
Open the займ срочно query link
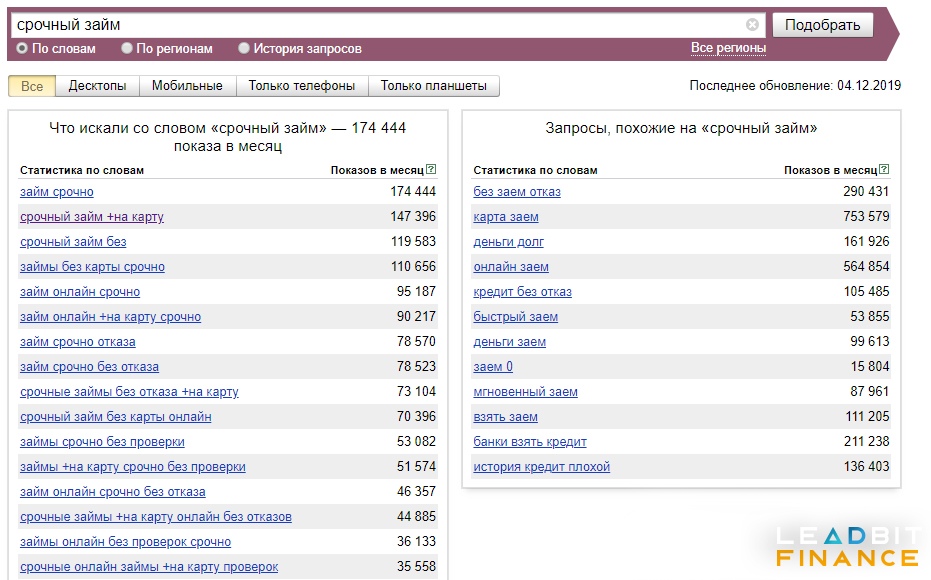56,192
